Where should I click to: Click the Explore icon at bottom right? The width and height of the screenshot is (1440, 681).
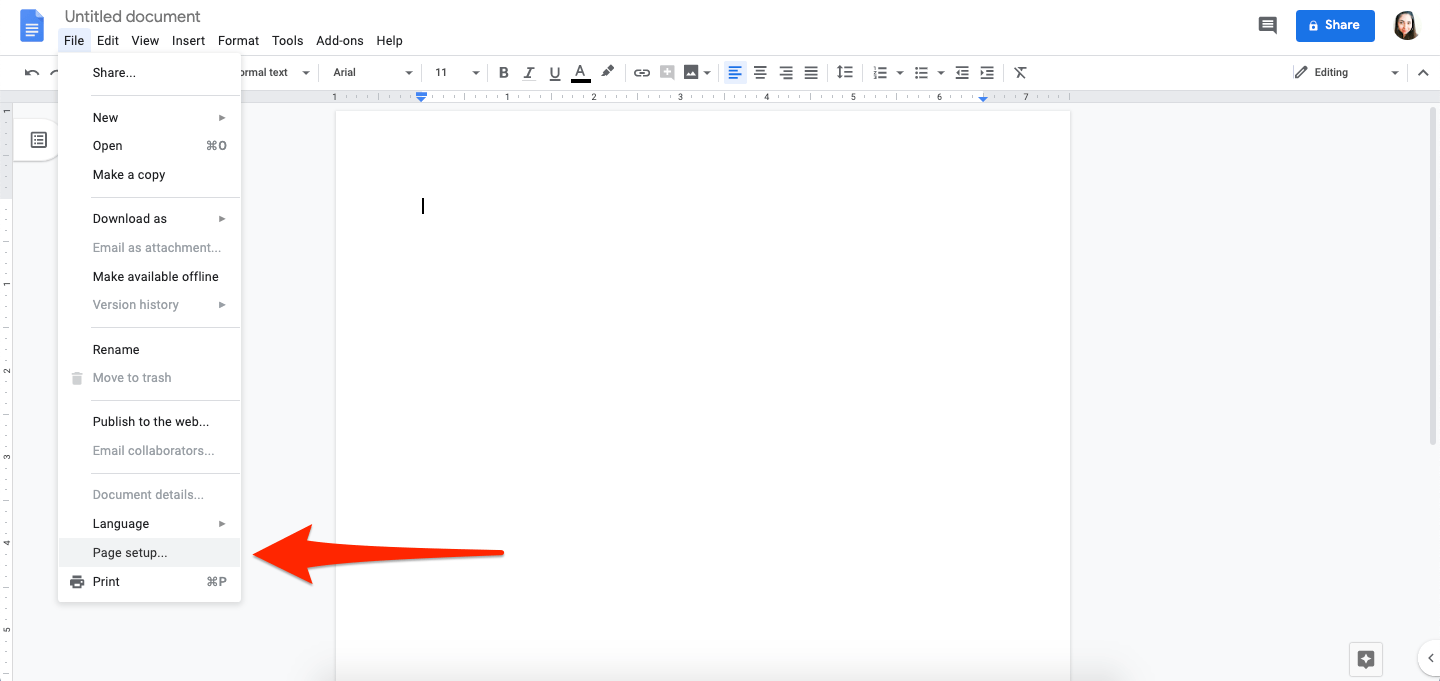click(x=1366, y=659)
